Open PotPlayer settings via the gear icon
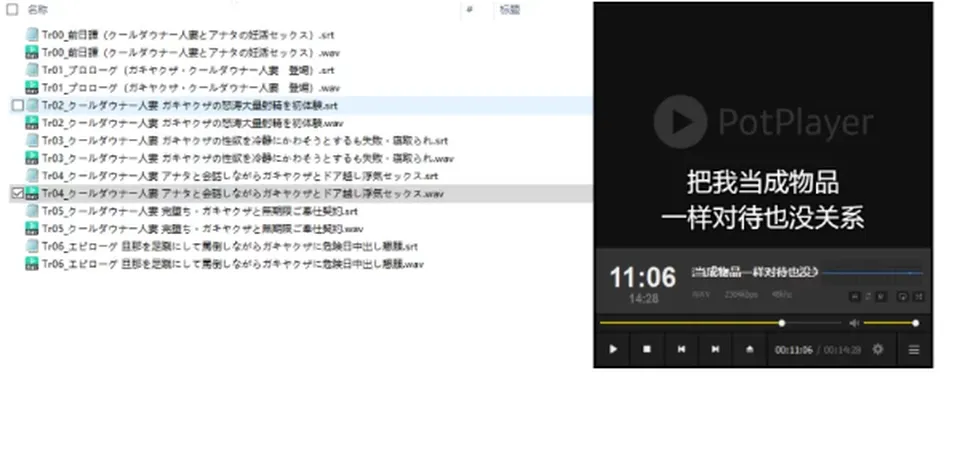This screenshot has width=960, height=474. (x=878, y=349)
